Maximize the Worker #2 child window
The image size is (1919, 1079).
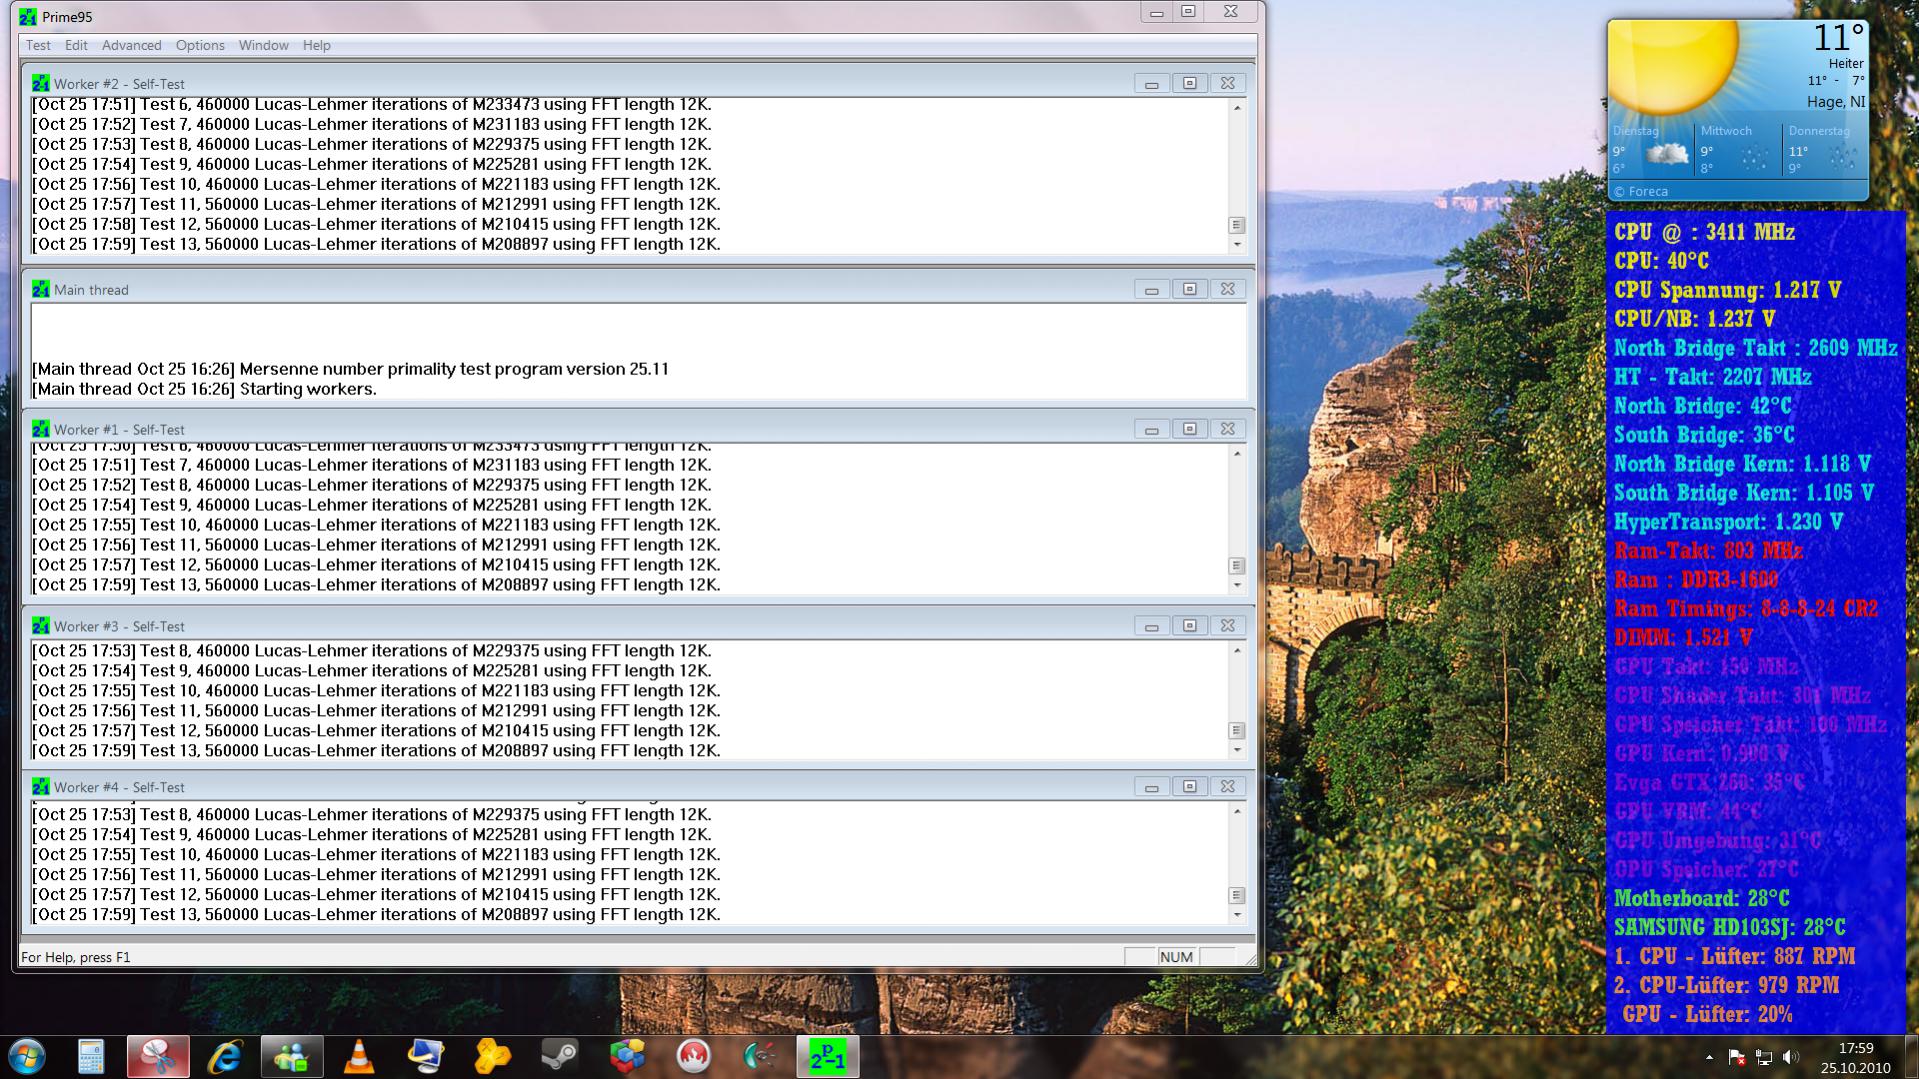(1189, 83)
